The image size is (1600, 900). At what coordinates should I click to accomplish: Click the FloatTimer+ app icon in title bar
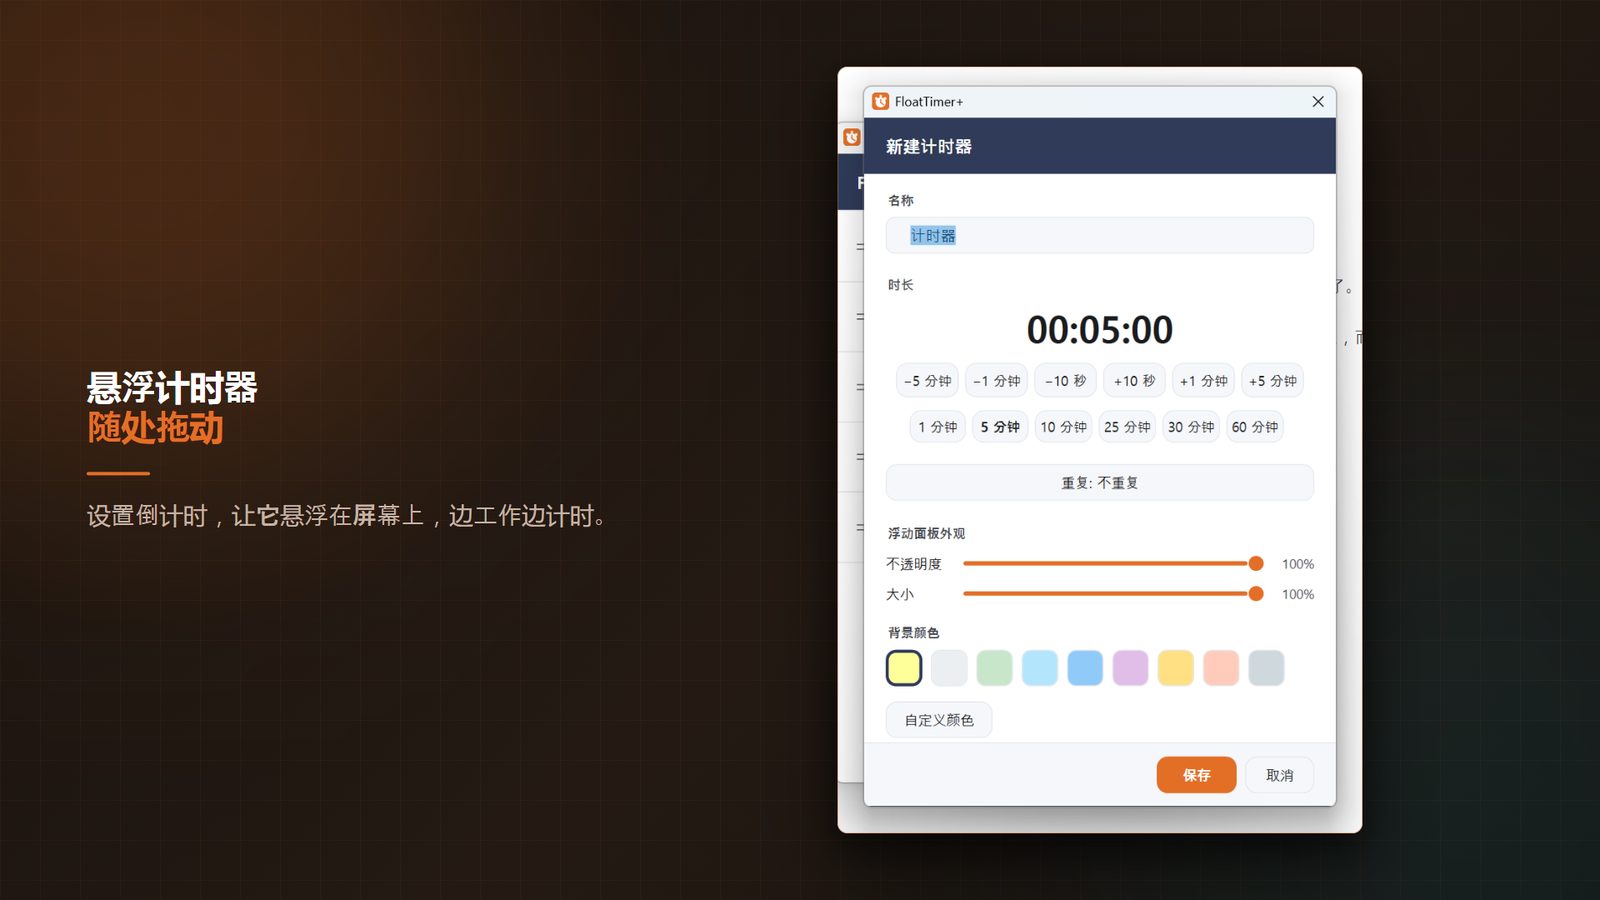880,101
